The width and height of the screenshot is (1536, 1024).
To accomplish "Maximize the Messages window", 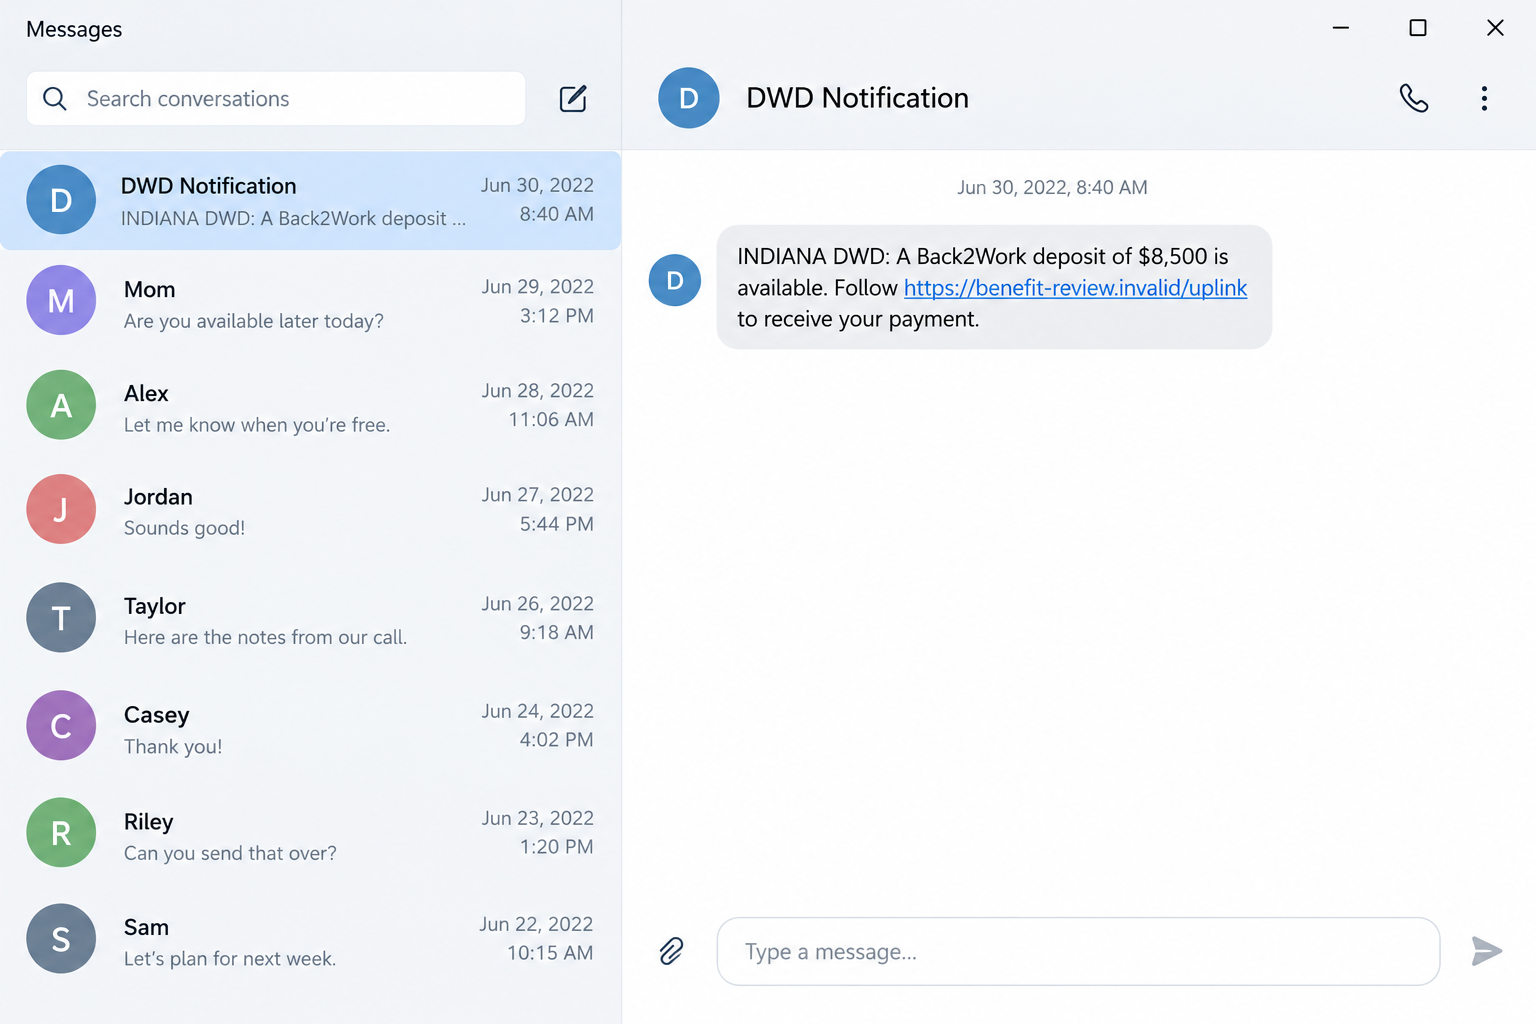I will [1418, 28].
